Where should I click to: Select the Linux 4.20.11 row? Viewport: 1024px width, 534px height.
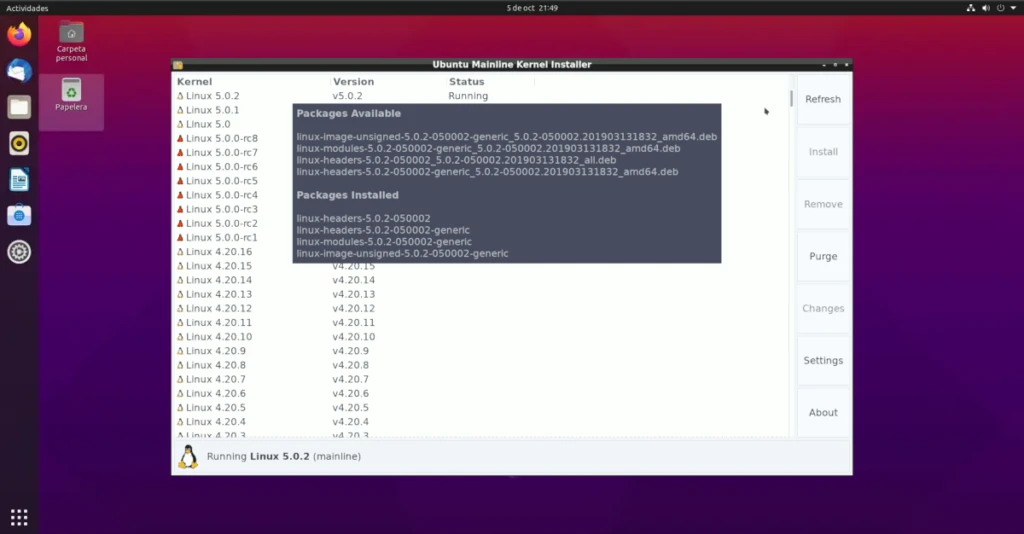click(481, 322)
